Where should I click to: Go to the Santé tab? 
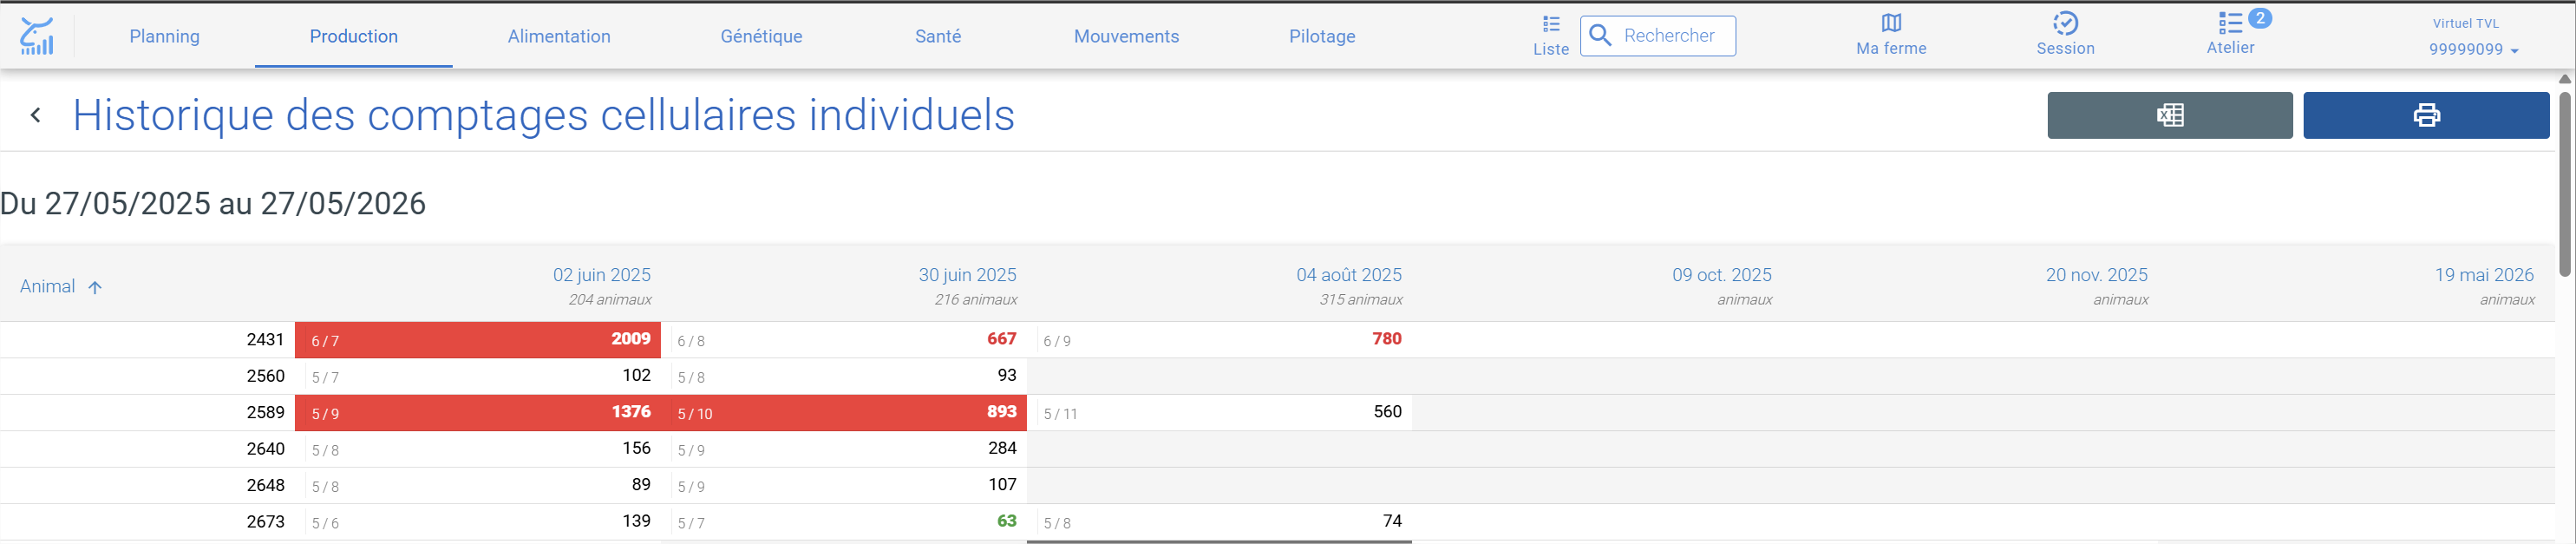coord(938,36)
